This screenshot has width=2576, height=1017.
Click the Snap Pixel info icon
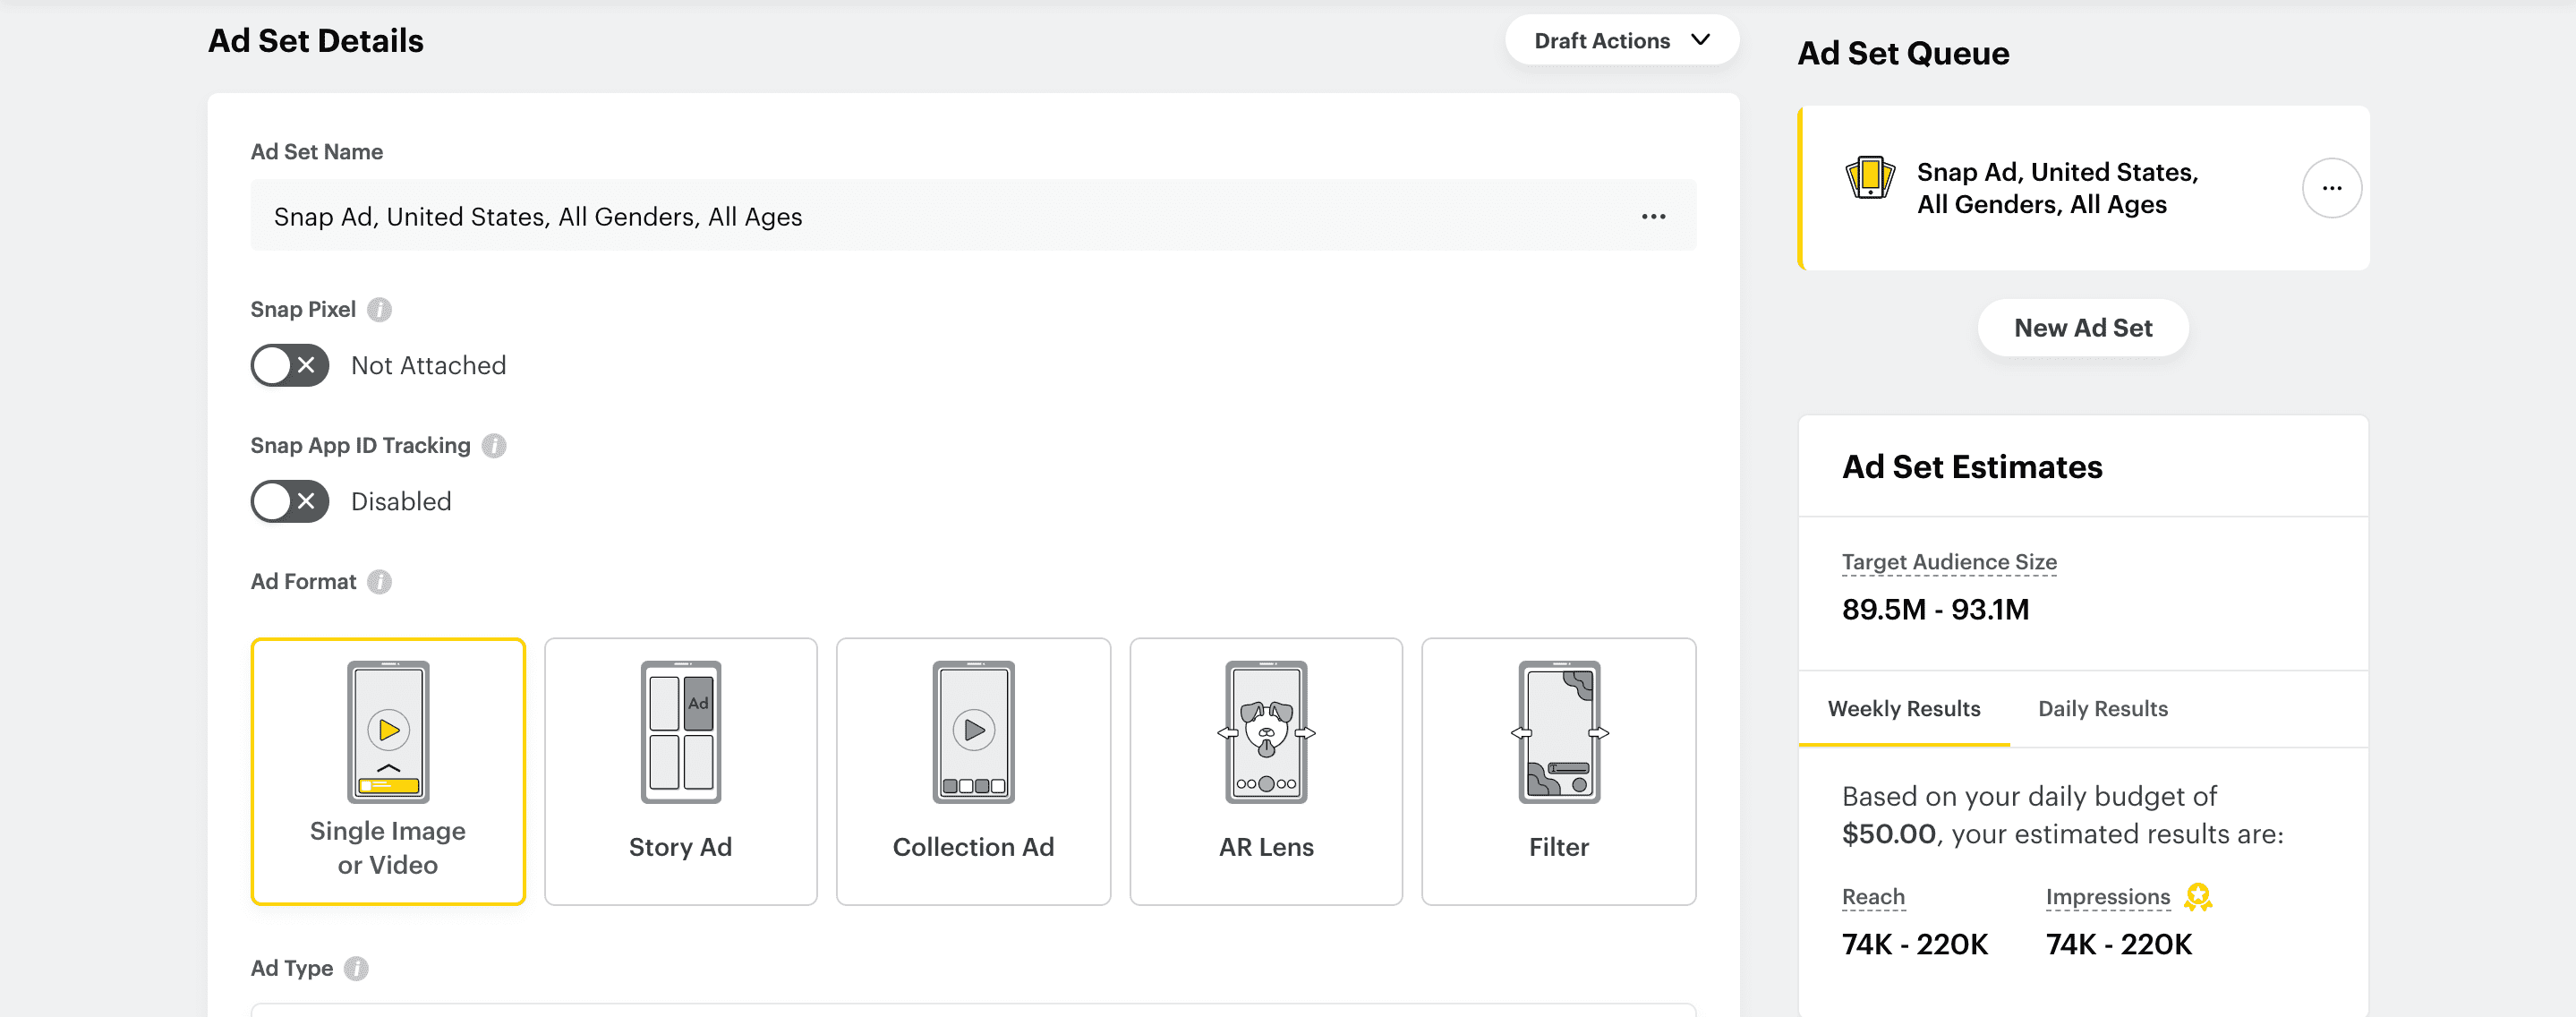pyautogui.click(x=379, y=310)
